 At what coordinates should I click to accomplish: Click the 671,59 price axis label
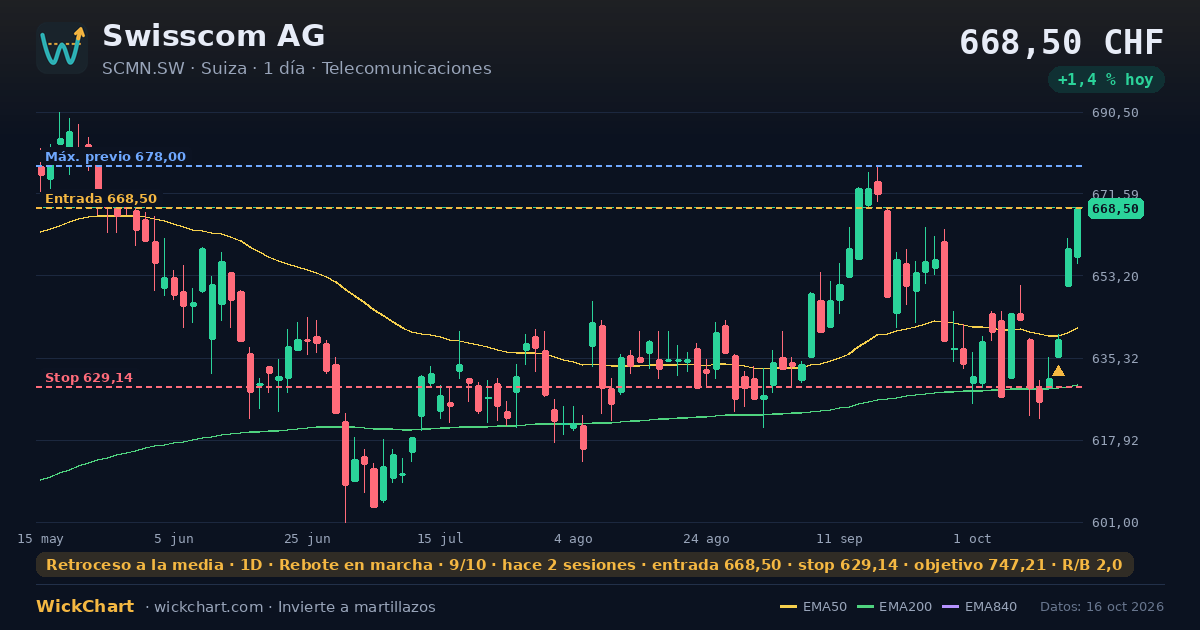(1115, 195)
